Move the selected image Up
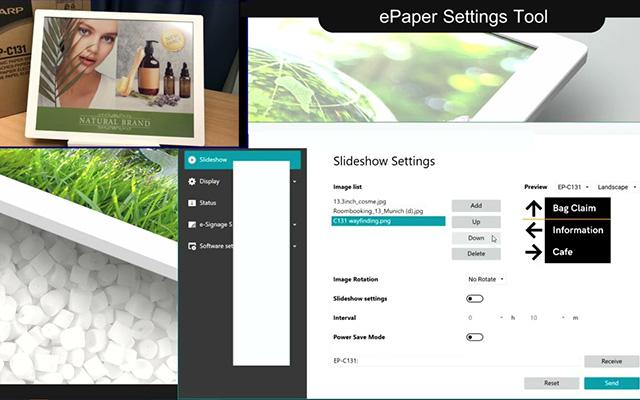This screenshot has height=400, width=640. point(476,221)
